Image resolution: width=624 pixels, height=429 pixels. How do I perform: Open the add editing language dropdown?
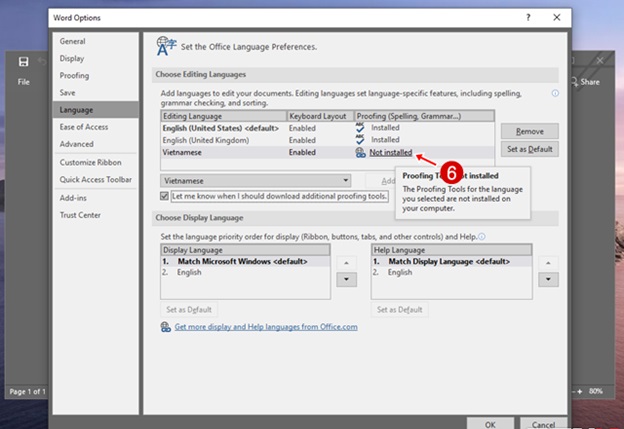click(x=256, y=180)
